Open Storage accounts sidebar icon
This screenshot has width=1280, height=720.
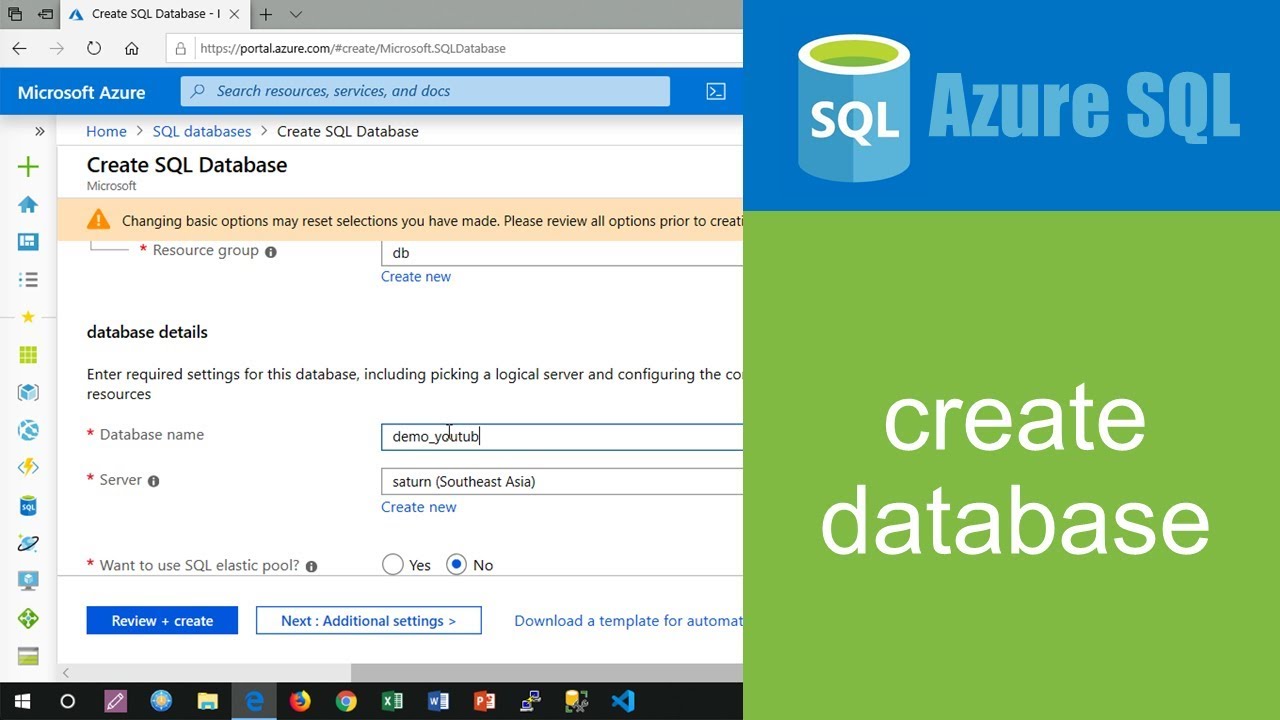pos(28,656)
